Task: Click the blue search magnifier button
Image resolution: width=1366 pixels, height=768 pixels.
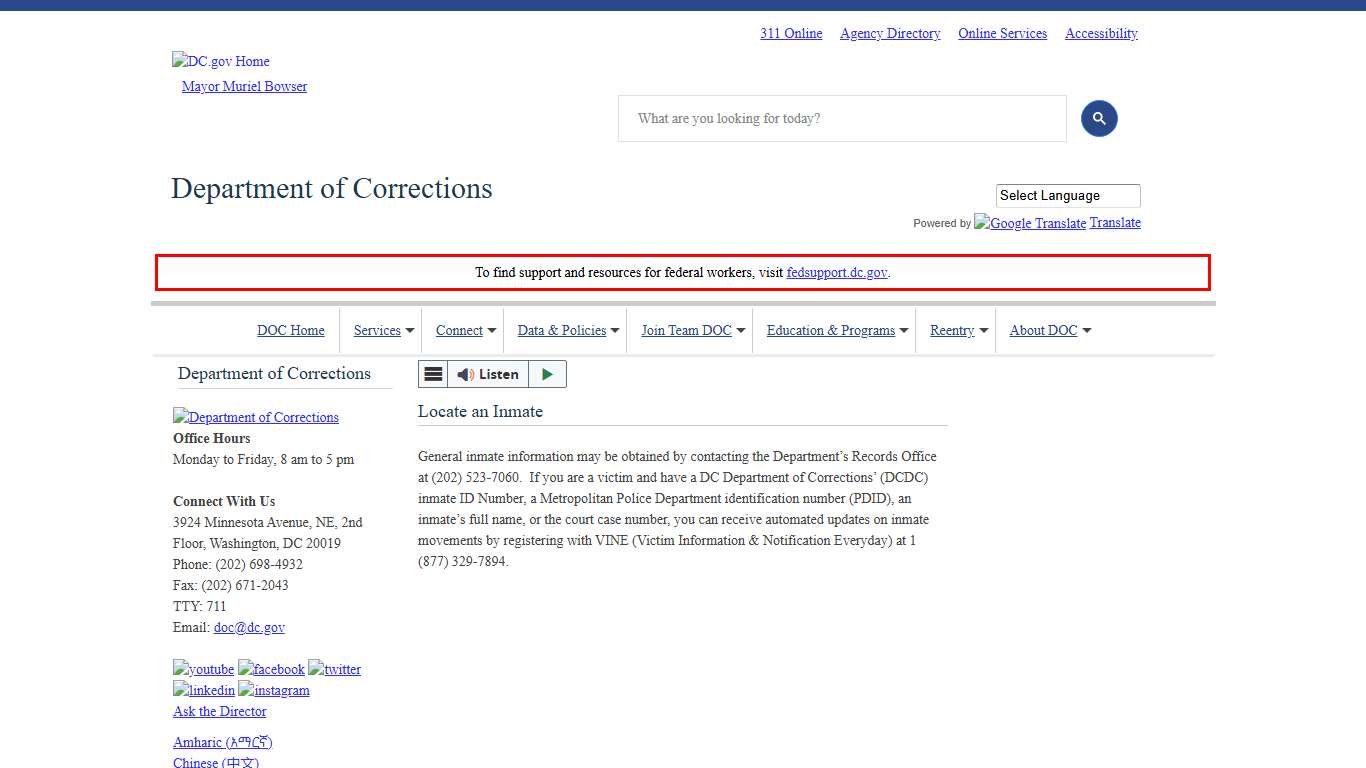Action: (1098, 119)
